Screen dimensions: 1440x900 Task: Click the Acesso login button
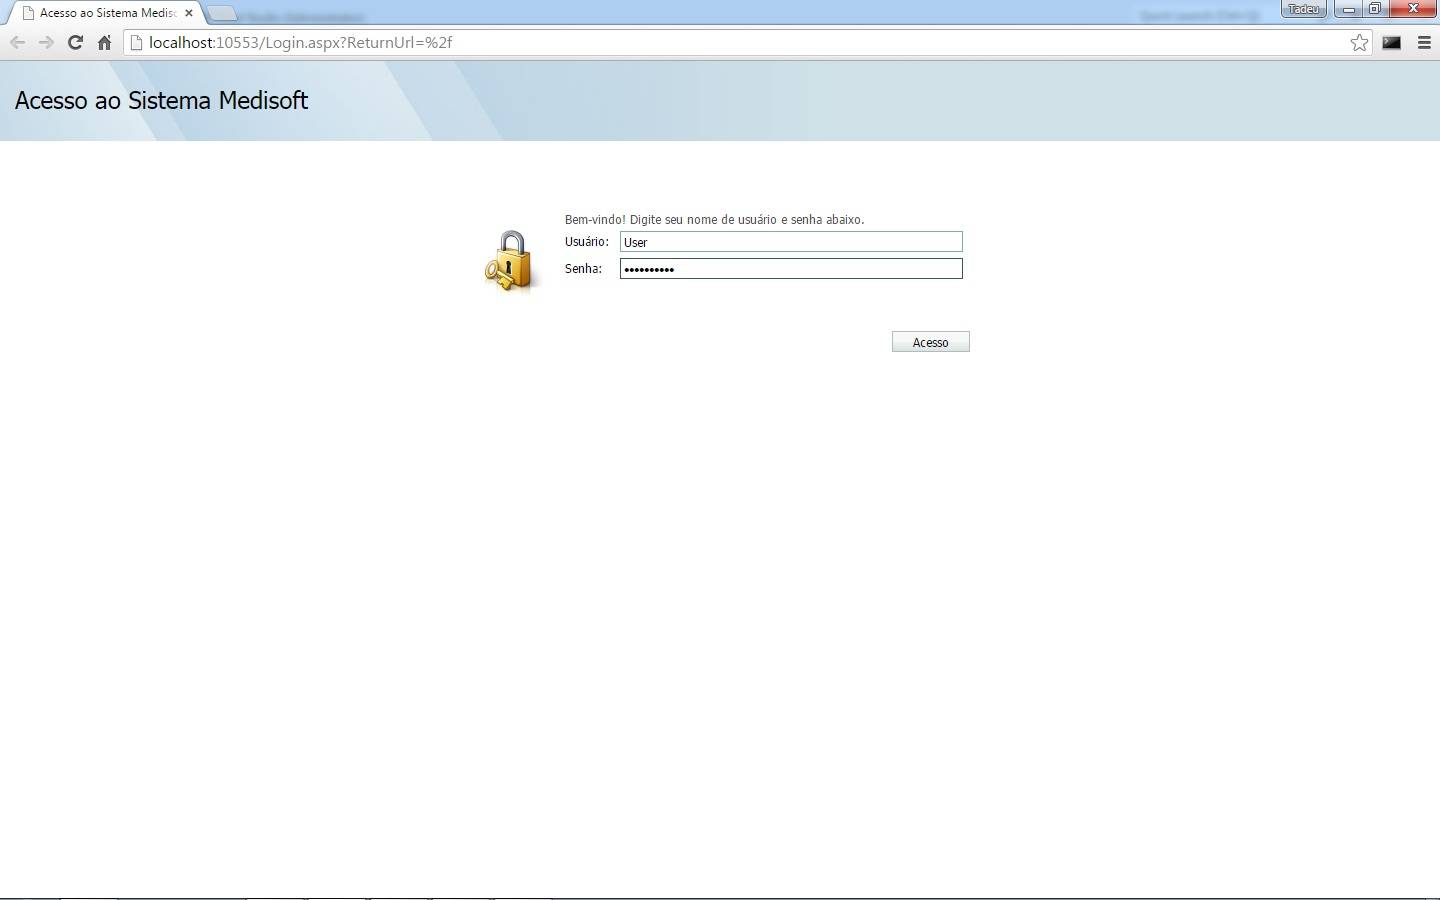pyautogui.click(x=930, y=342)
